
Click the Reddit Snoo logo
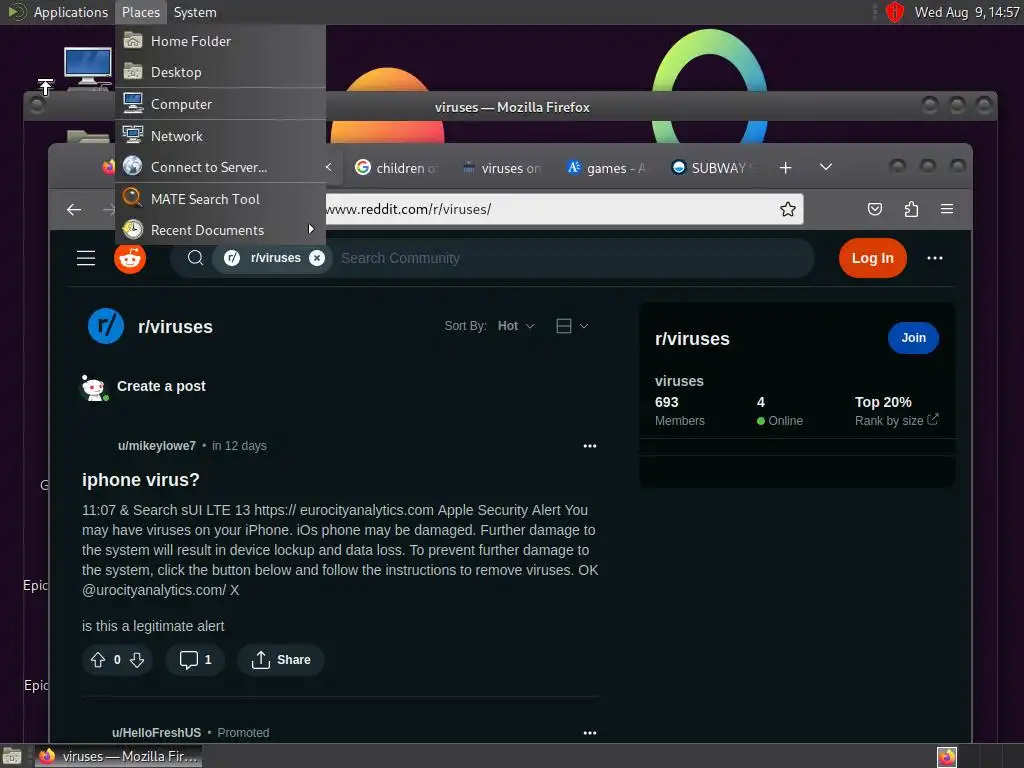coord(130,259)
